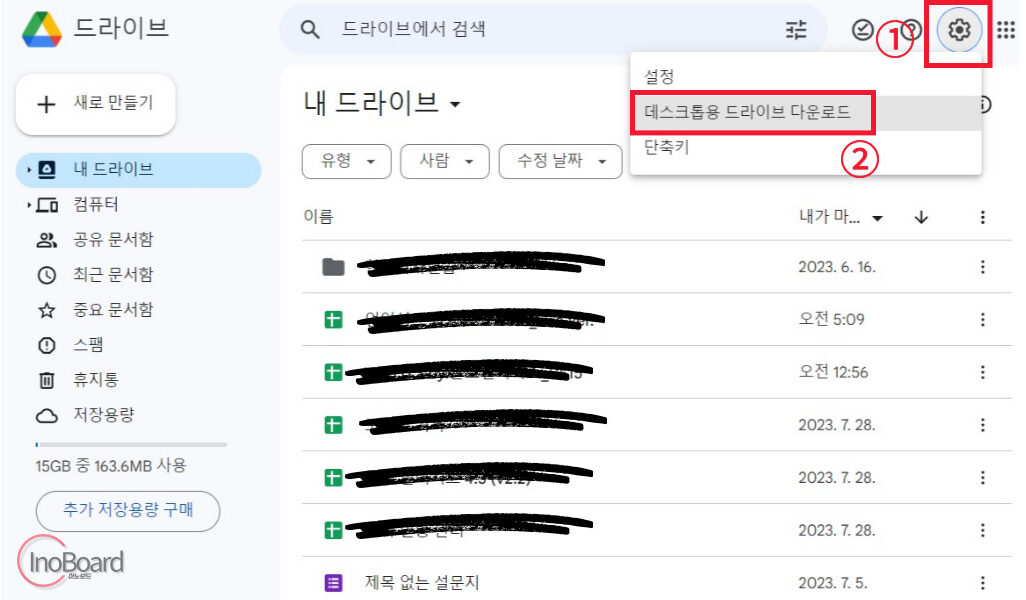Toggle sort direction arrow
1026x600 pixels.
coord(921,217)
